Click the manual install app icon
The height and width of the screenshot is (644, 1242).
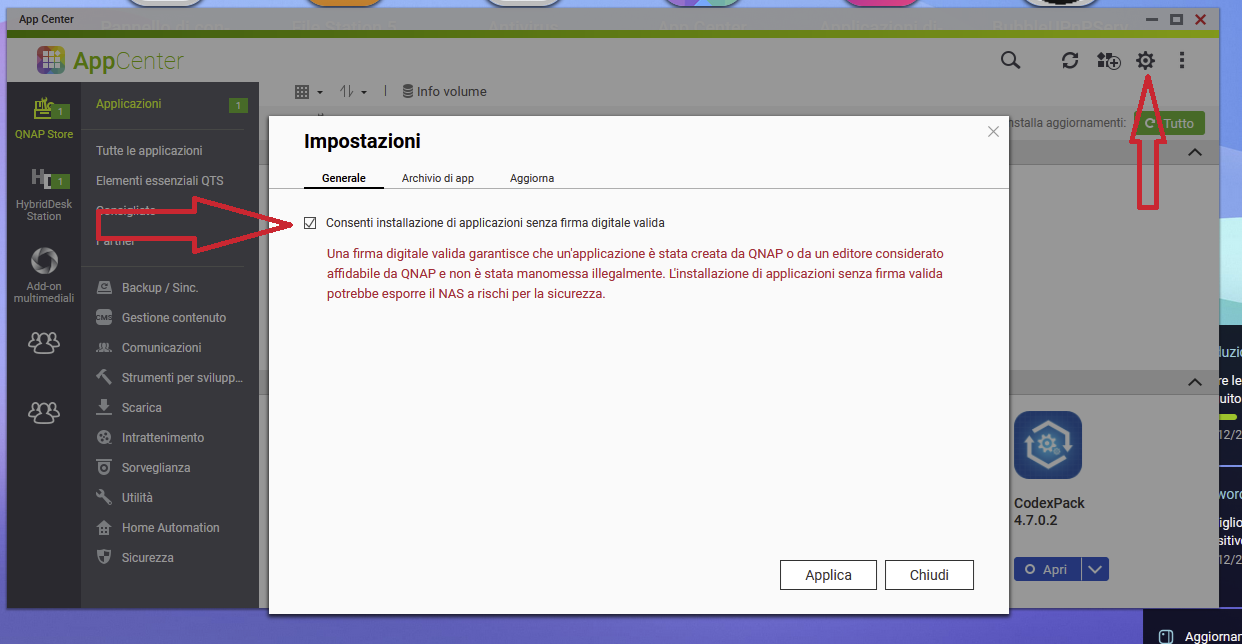pos(1108,61)
